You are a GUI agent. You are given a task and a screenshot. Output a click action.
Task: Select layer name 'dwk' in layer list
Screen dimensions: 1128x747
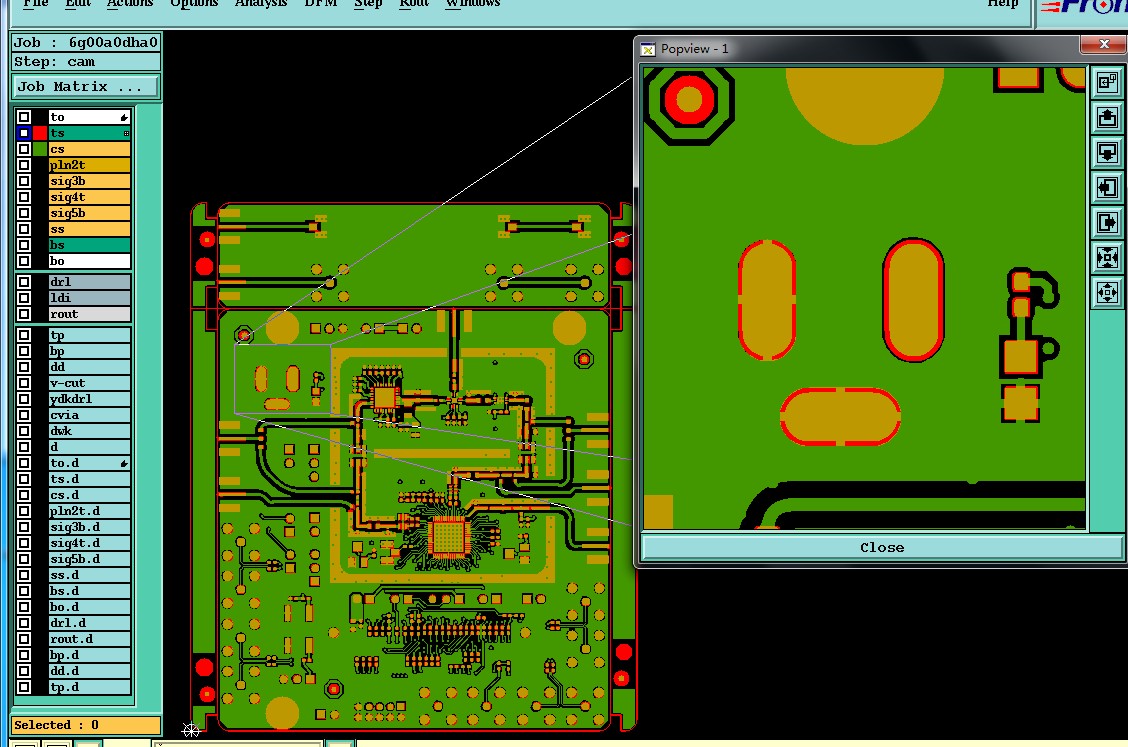pyautogui.click(x=89, y=431)
